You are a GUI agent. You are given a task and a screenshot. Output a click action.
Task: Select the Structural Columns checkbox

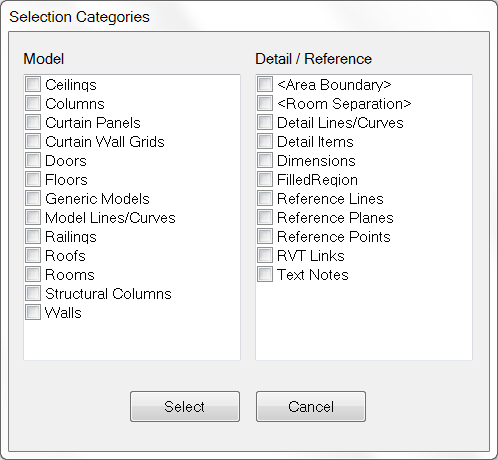(33, 293)
